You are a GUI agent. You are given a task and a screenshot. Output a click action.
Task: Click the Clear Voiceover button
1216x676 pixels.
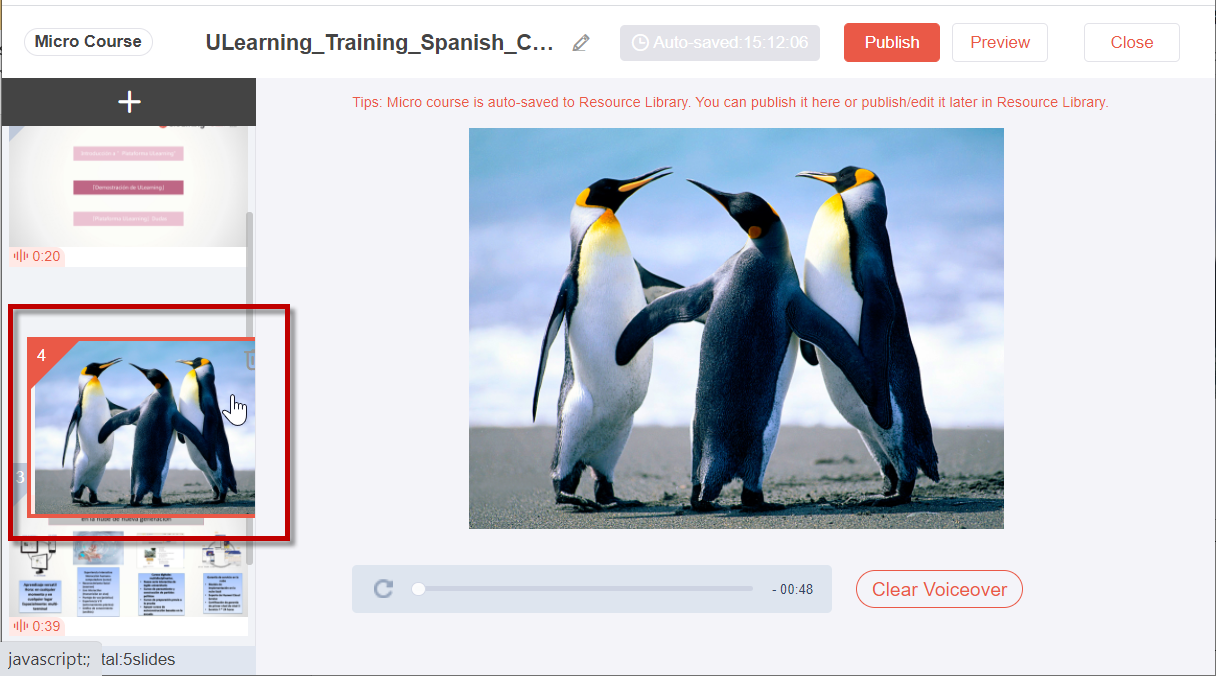(x=939, y=589)
